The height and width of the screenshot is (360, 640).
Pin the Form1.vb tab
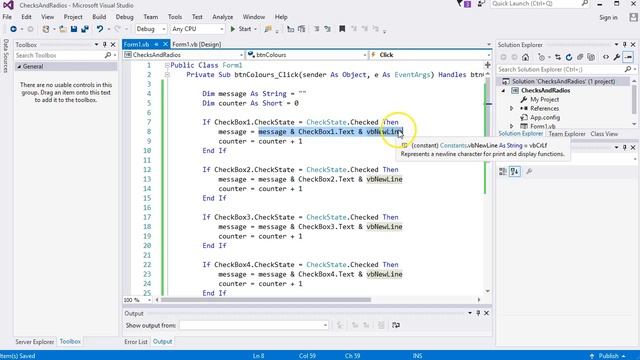click(x=156, y=44)
